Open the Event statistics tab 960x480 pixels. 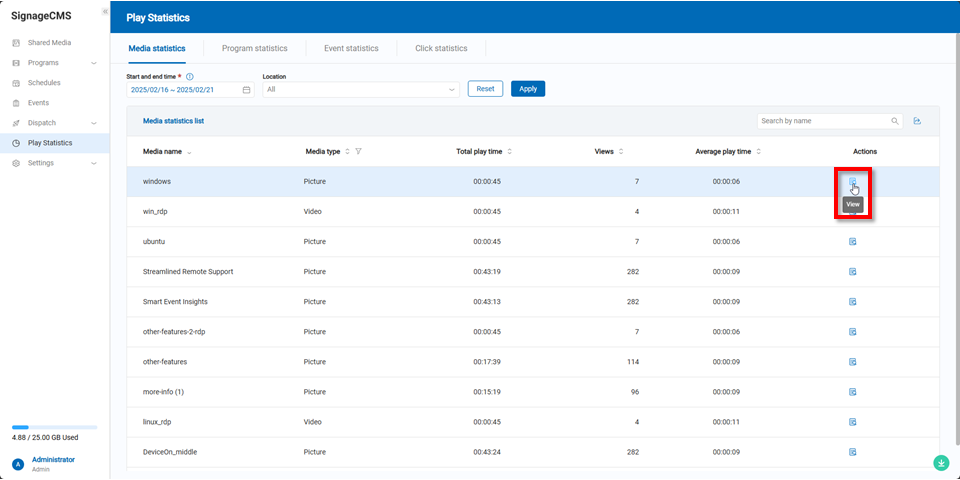click(351, 48)
